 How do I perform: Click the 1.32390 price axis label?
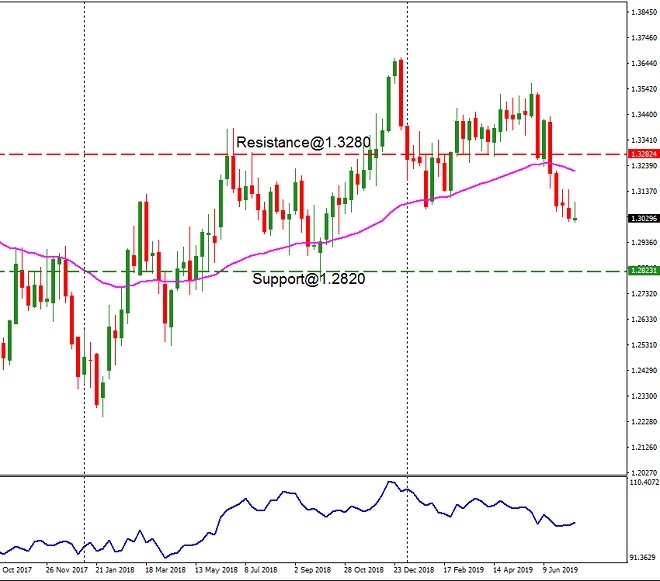tap(644, 166)
